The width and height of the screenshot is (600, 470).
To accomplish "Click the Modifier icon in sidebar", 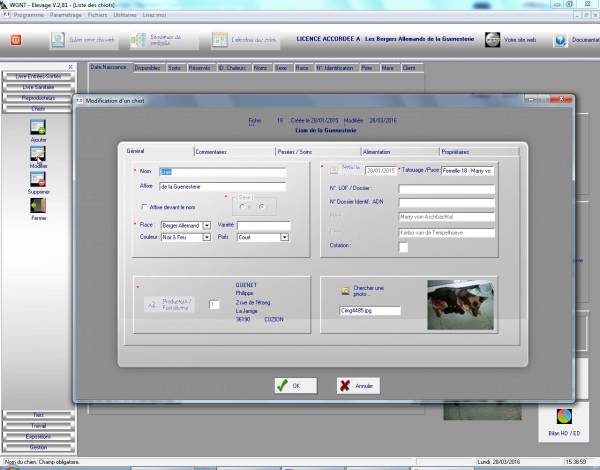I will 38,154.
